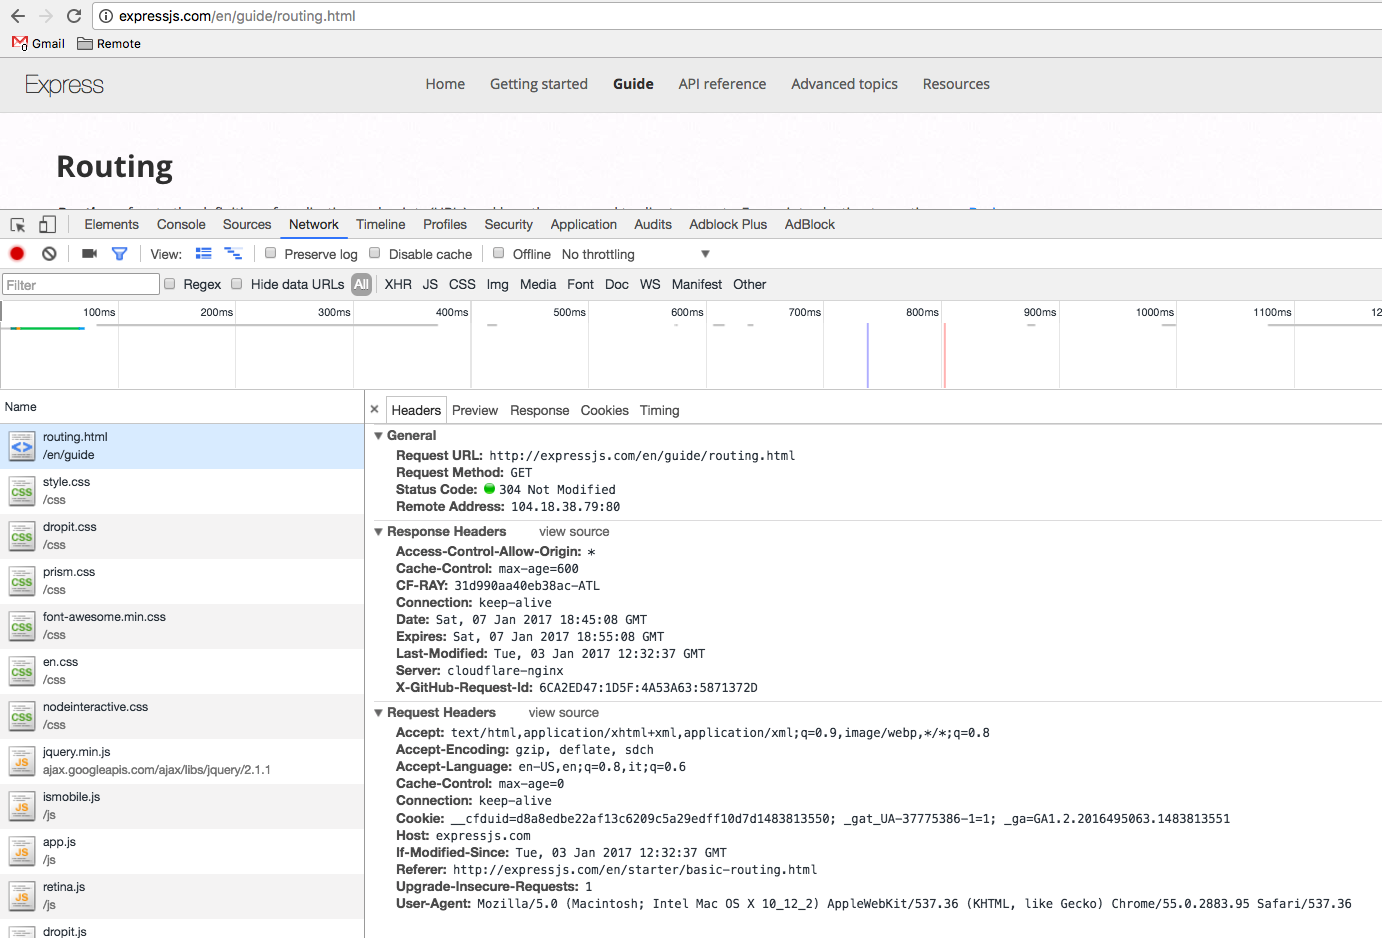Viewport: 1382px width, 938px height.
Task: Open the Sources panel
Action: [x=247, y=224]
